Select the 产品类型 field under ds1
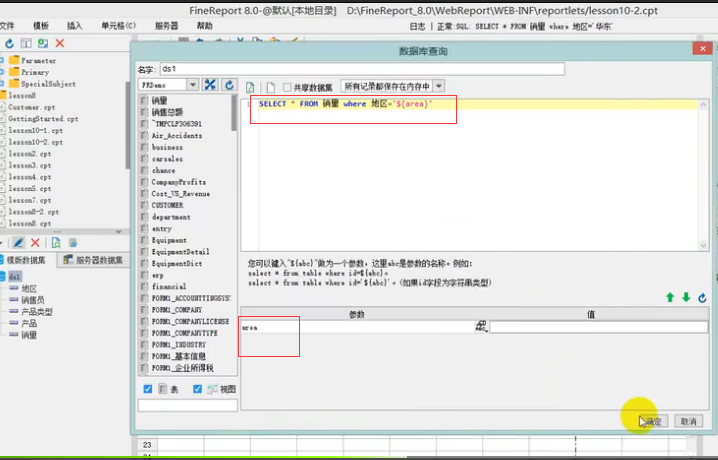Image resolution: width=718 pixels, height=460 pixels. (37, 312)
